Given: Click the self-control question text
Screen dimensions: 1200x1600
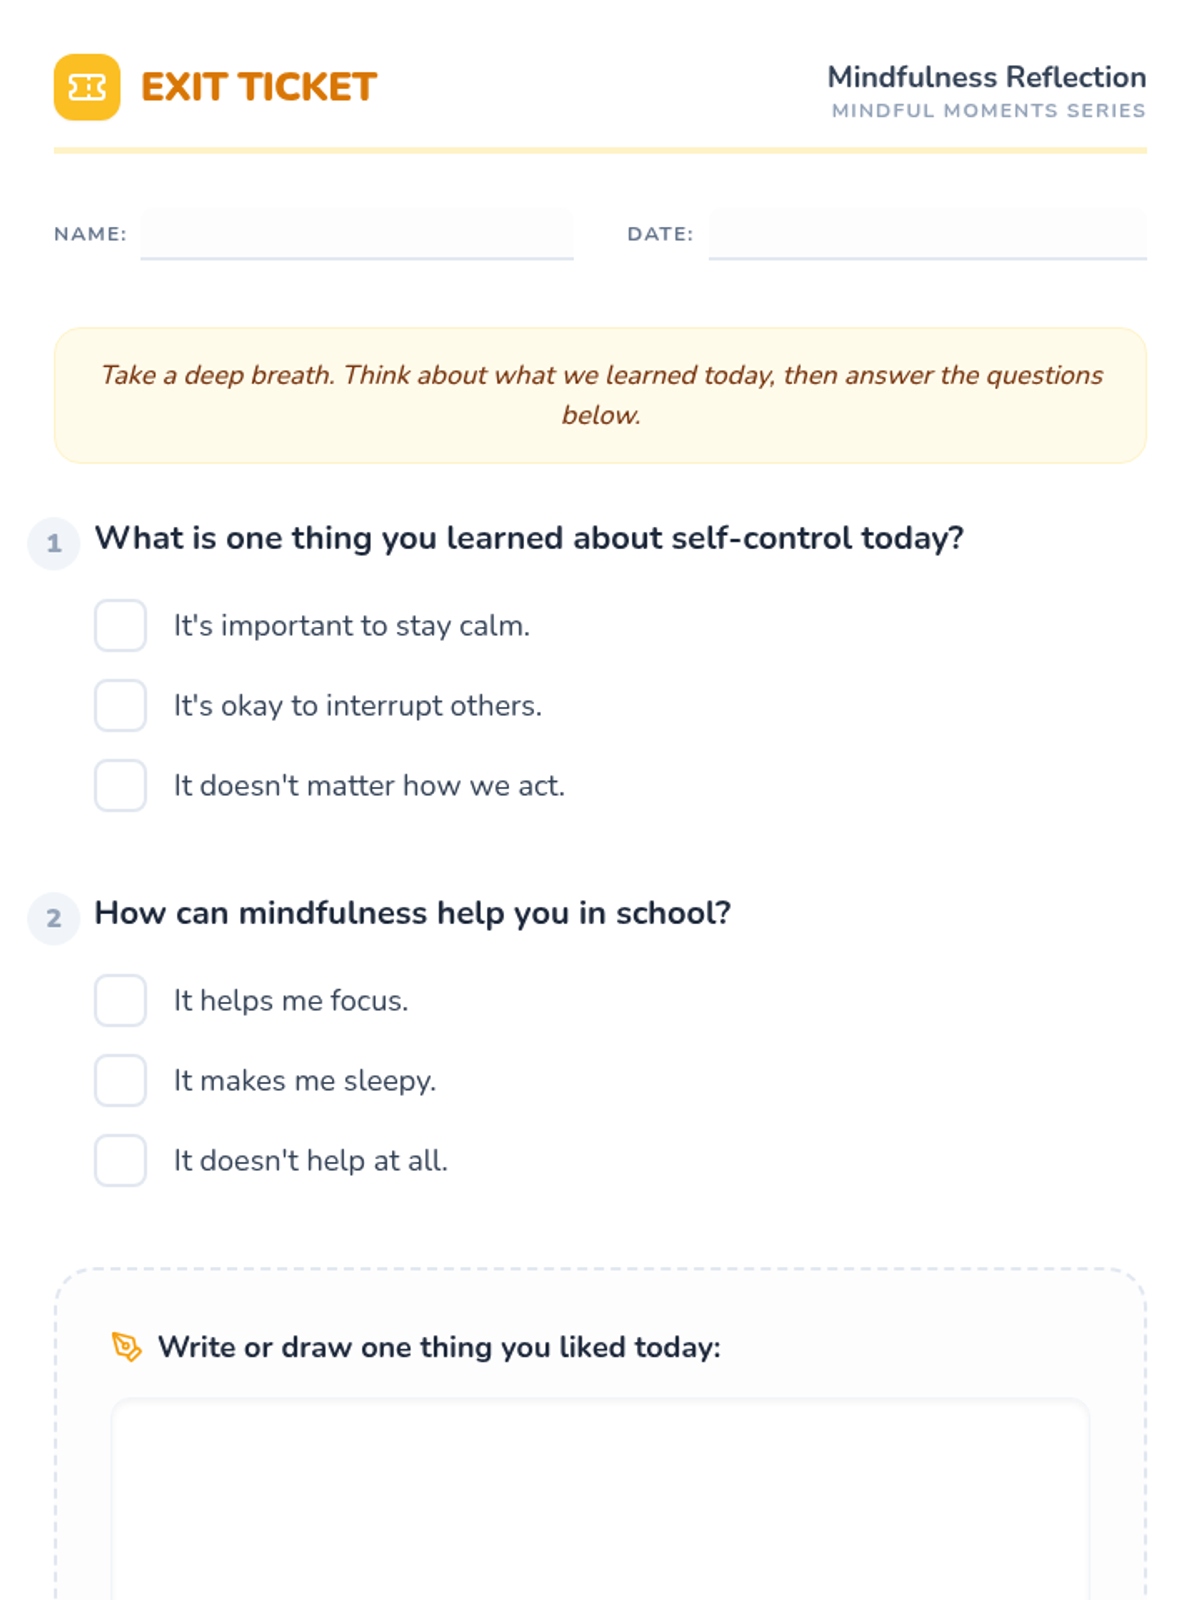Looking at the screenshot, I should pyautogui.click(x=529, y=538).
